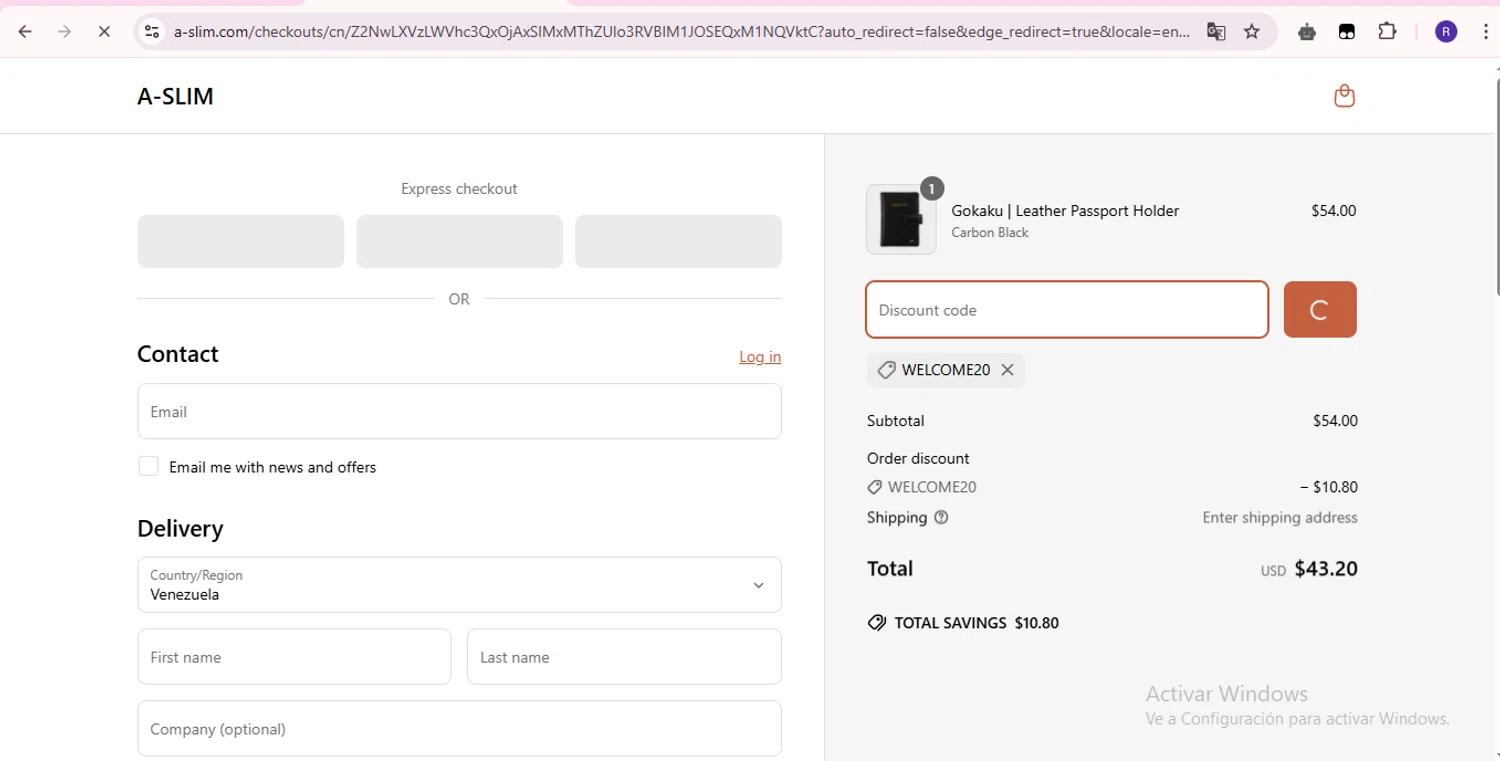Tick Email me with news and offers
This screenshot has width=1500, height=761.
click(148, 466)
